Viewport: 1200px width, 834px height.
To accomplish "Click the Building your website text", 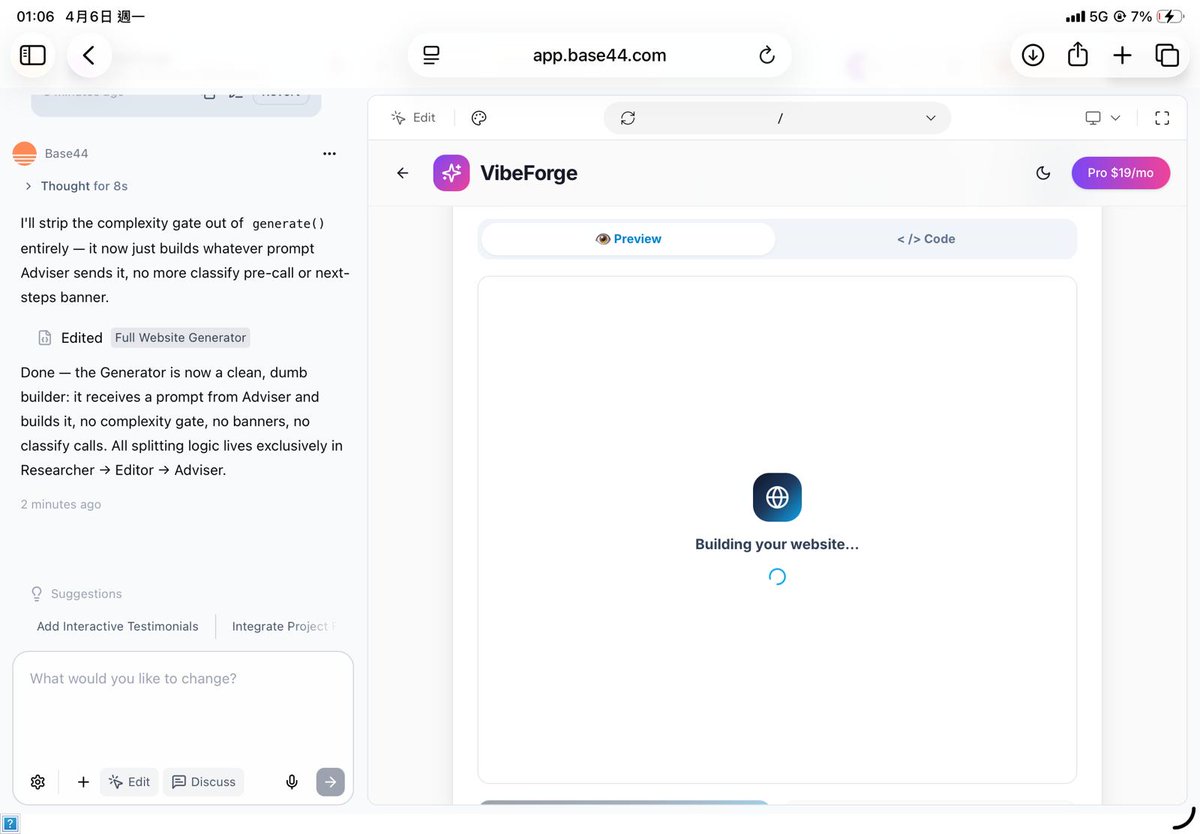I will coord(777,544).
